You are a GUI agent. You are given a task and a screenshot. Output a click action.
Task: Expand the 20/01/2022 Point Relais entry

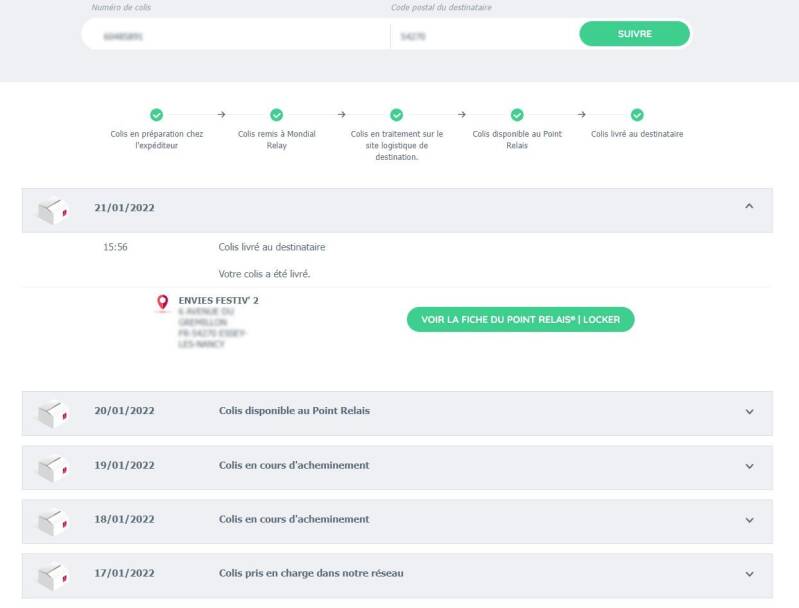tap(749, 411)
